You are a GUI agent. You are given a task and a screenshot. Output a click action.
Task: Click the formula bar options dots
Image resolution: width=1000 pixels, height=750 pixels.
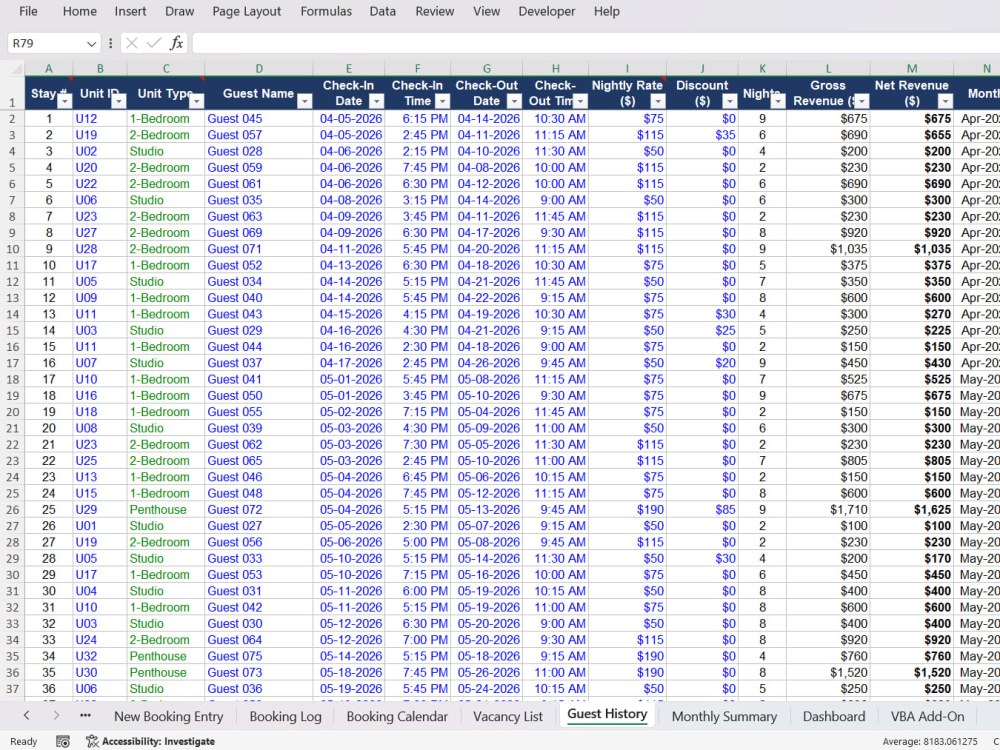click(110, 43)
